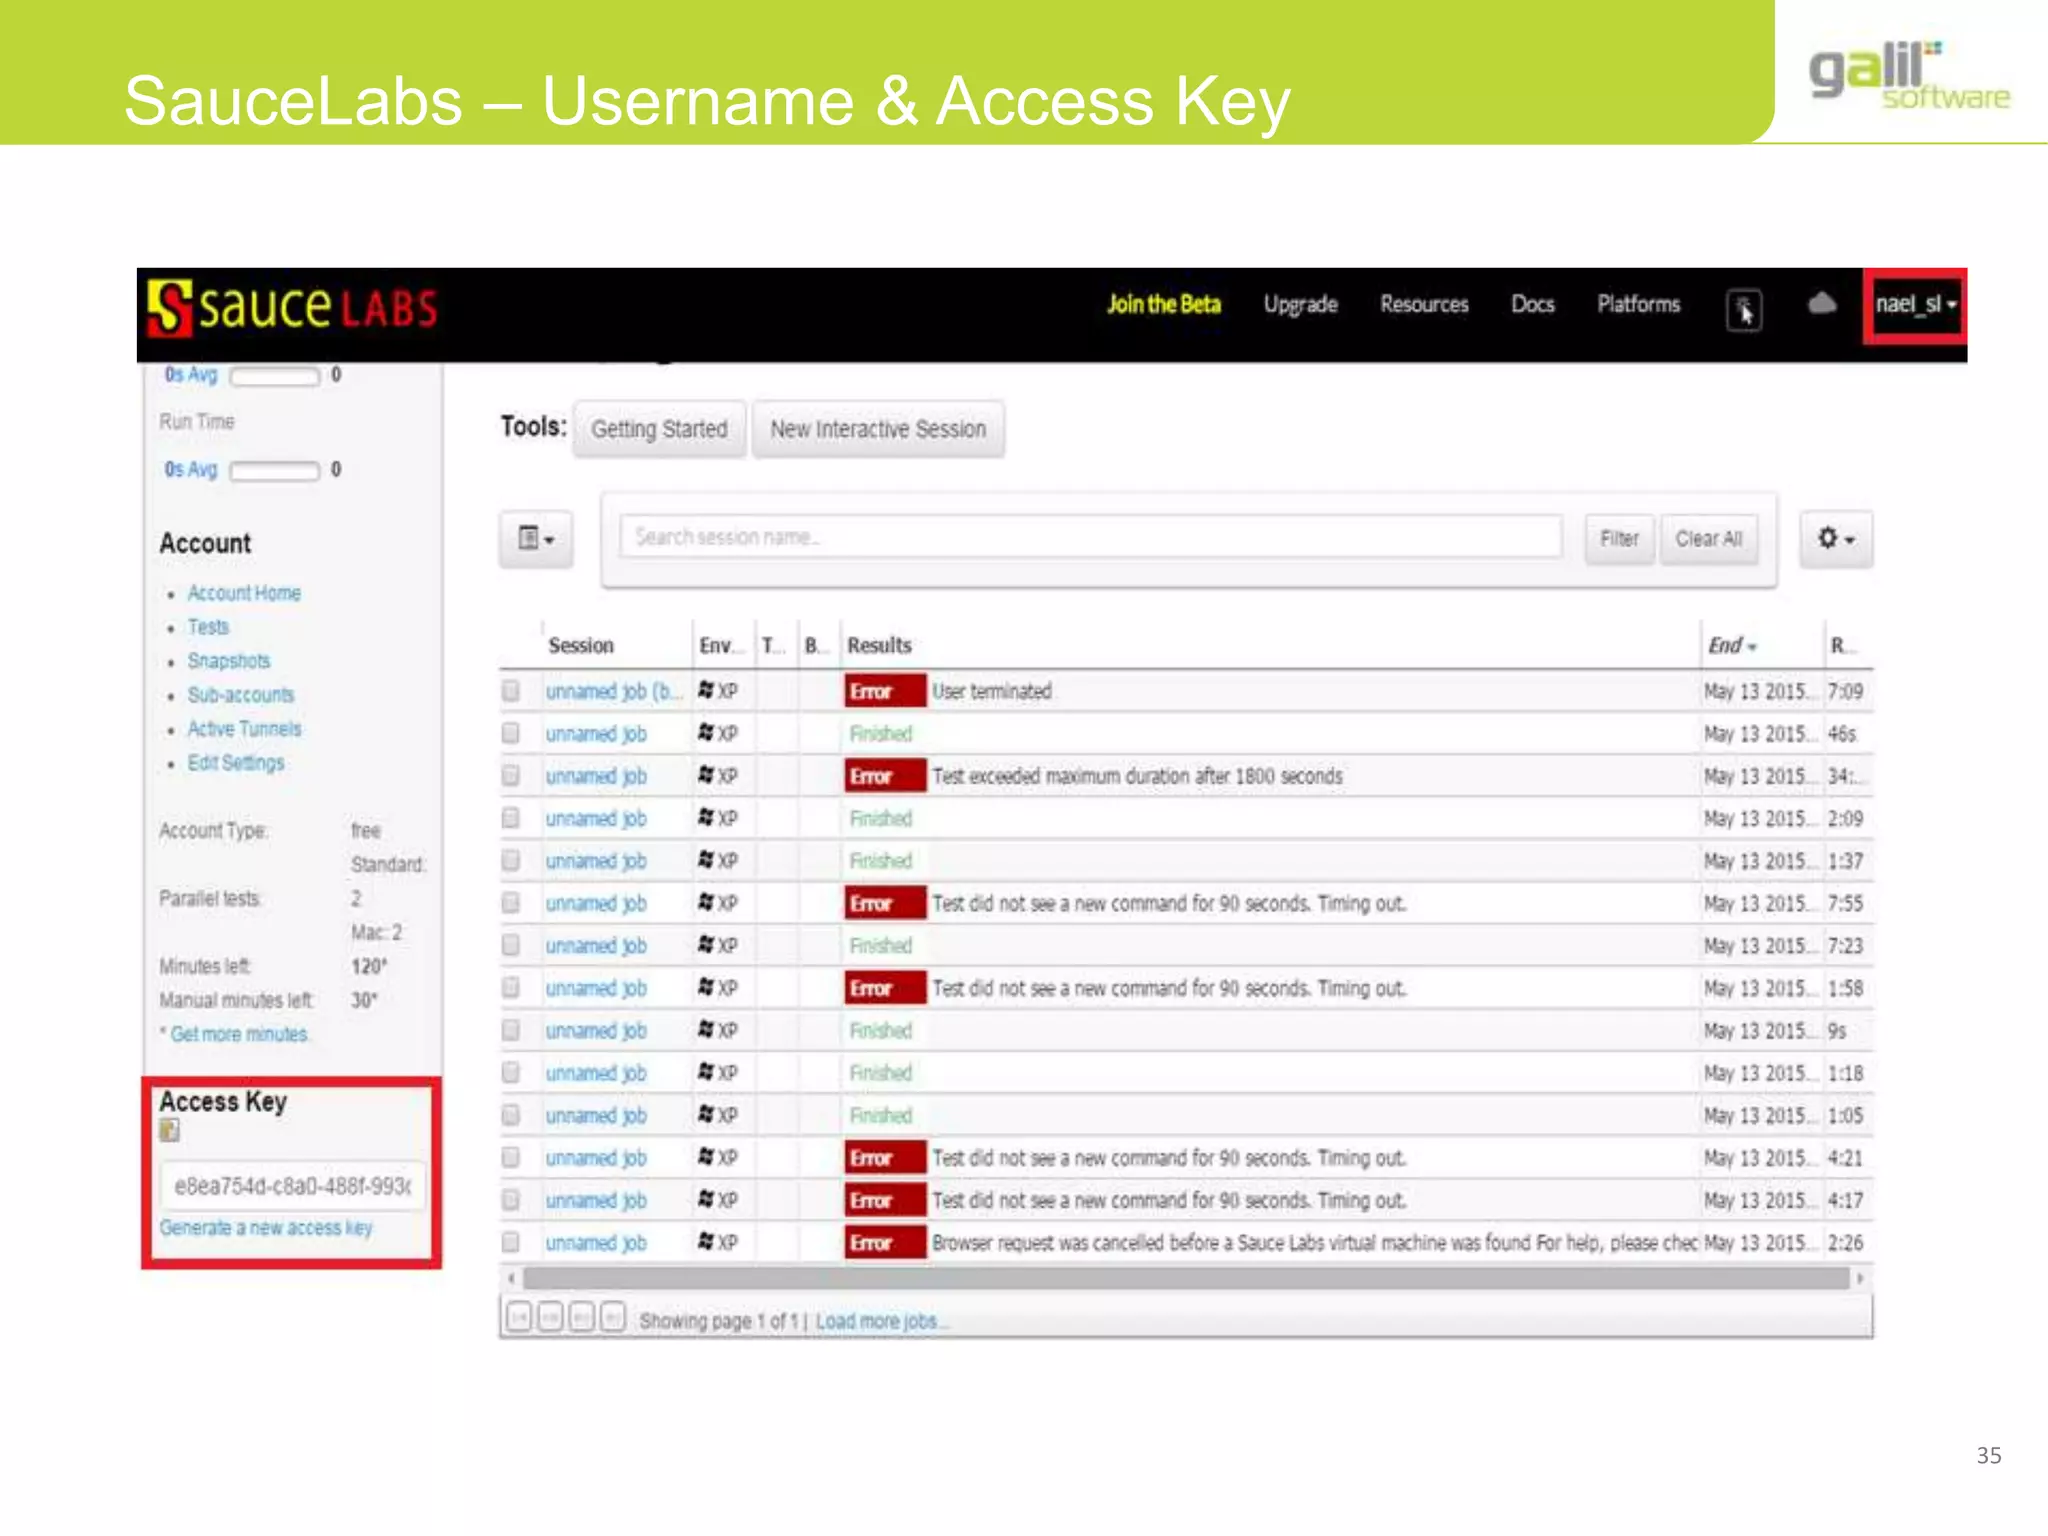Open Join the Beta menu
This screenshot has width=2048, height=1536.
pos(1164,304)
